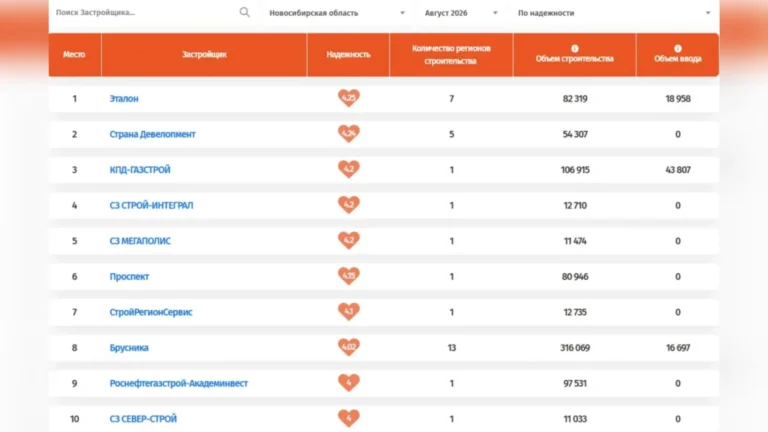Click reliability heart for КПД-ГАЗСТРОЙ

coord(349,169)
